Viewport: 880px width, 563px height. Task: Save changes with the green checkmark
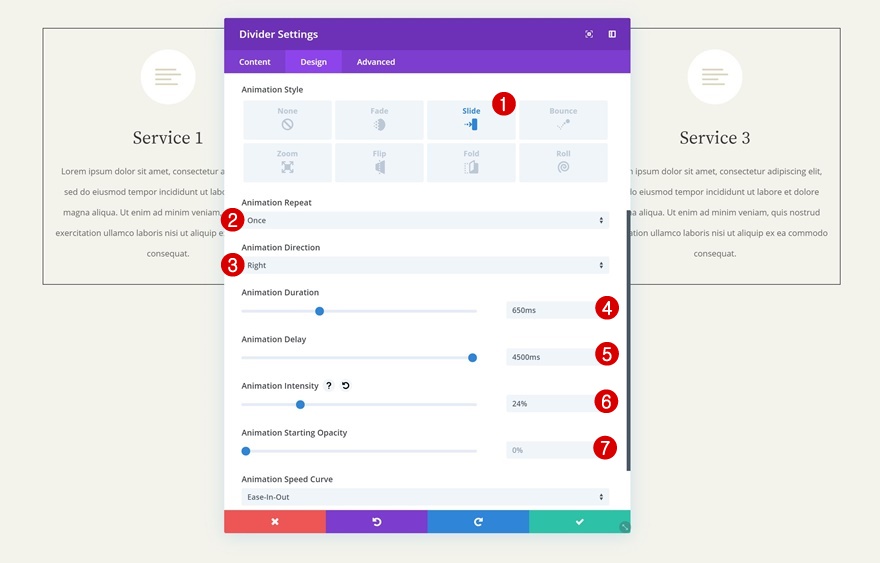pos(580,521)
